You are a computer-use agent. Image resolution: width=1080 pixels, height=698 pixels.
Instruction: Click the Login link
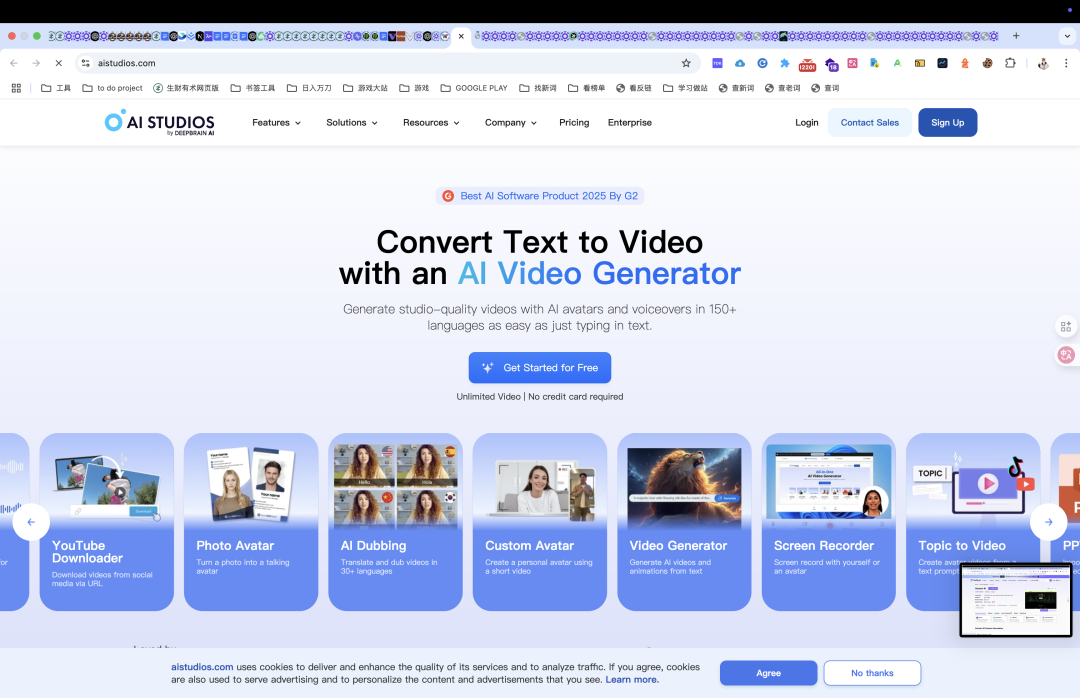click(807, 123)
